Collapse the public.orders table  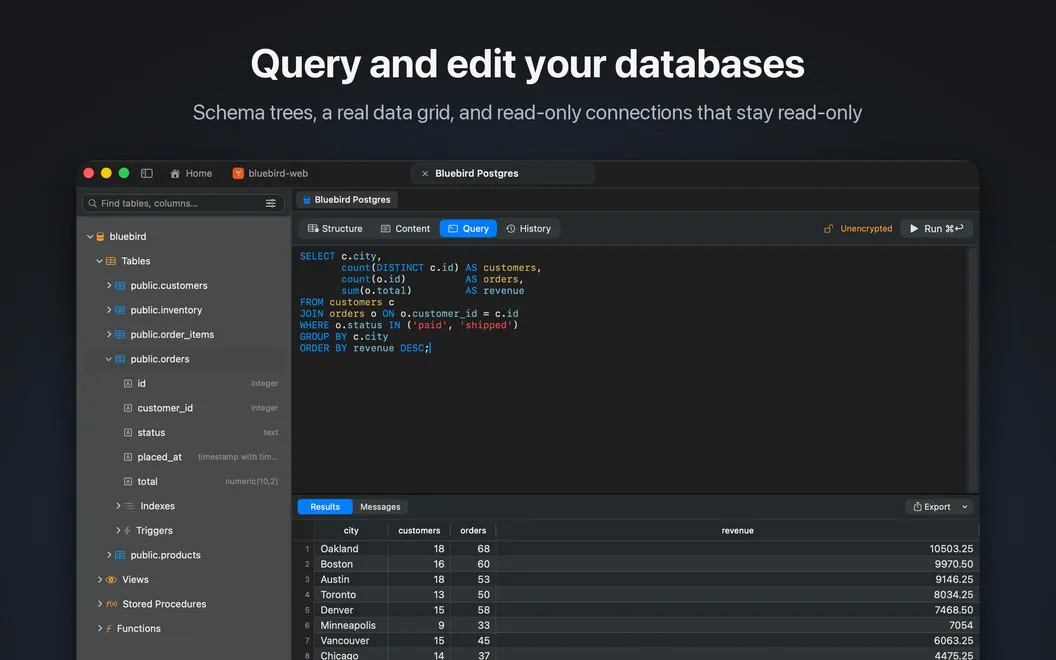(108, 359)
